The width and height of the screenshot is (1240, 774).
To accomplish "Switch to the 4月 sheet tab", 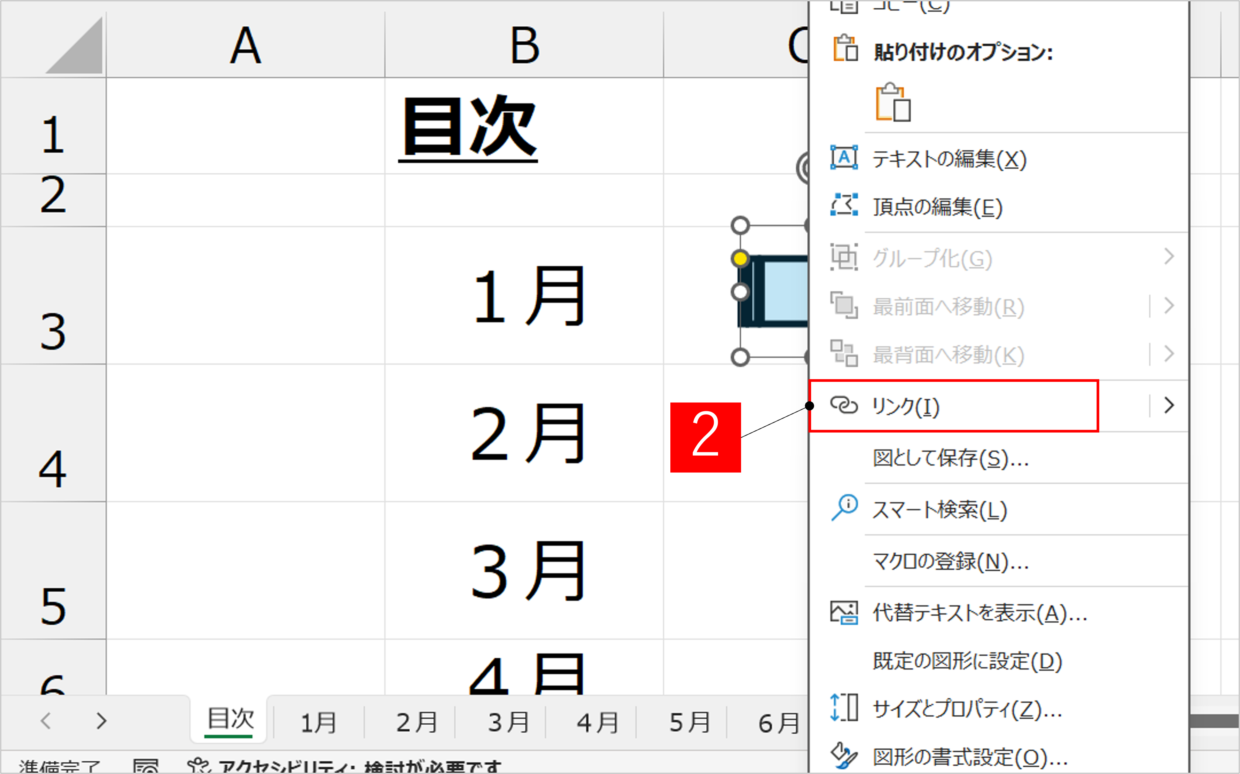I will pos(598,722).
